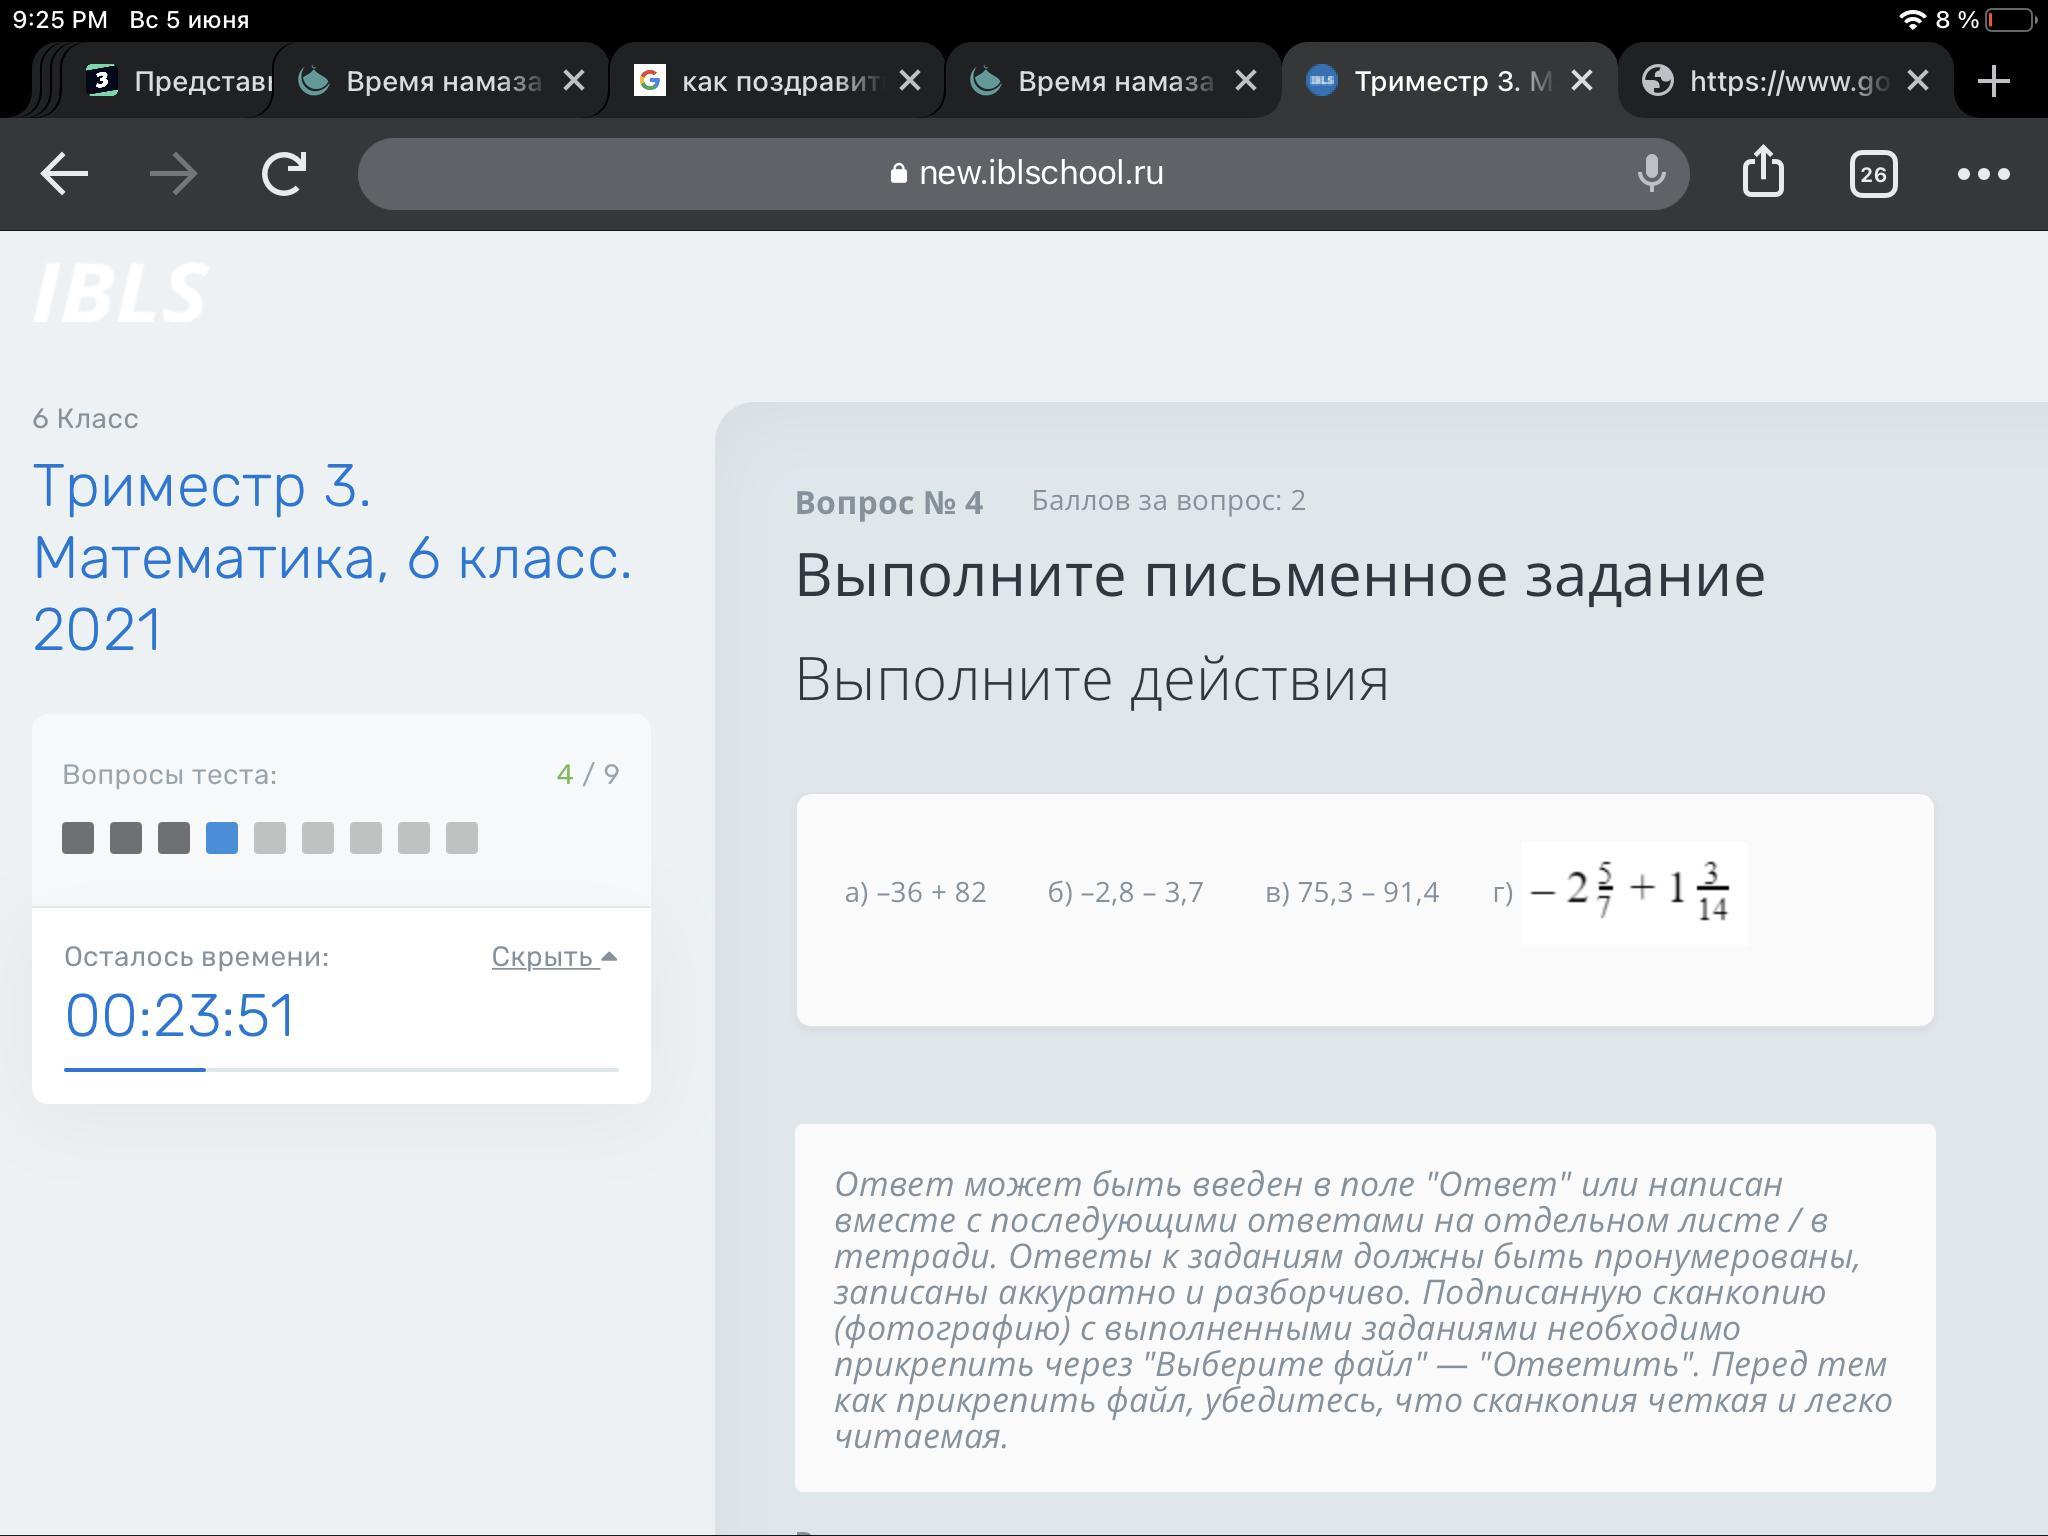
Task: Open the three-dot browser menu
Action: click(x=1983, y=174)
